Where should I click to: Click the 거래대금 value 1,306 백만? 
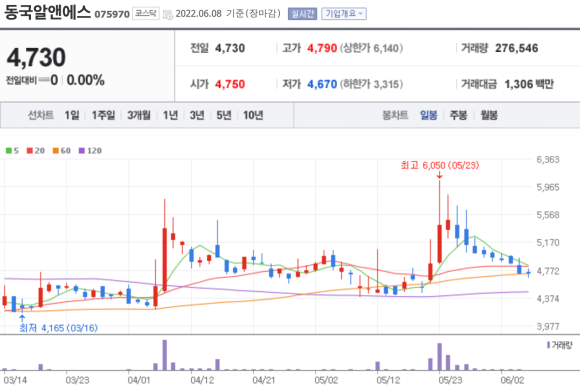click(x=529, y=84)
